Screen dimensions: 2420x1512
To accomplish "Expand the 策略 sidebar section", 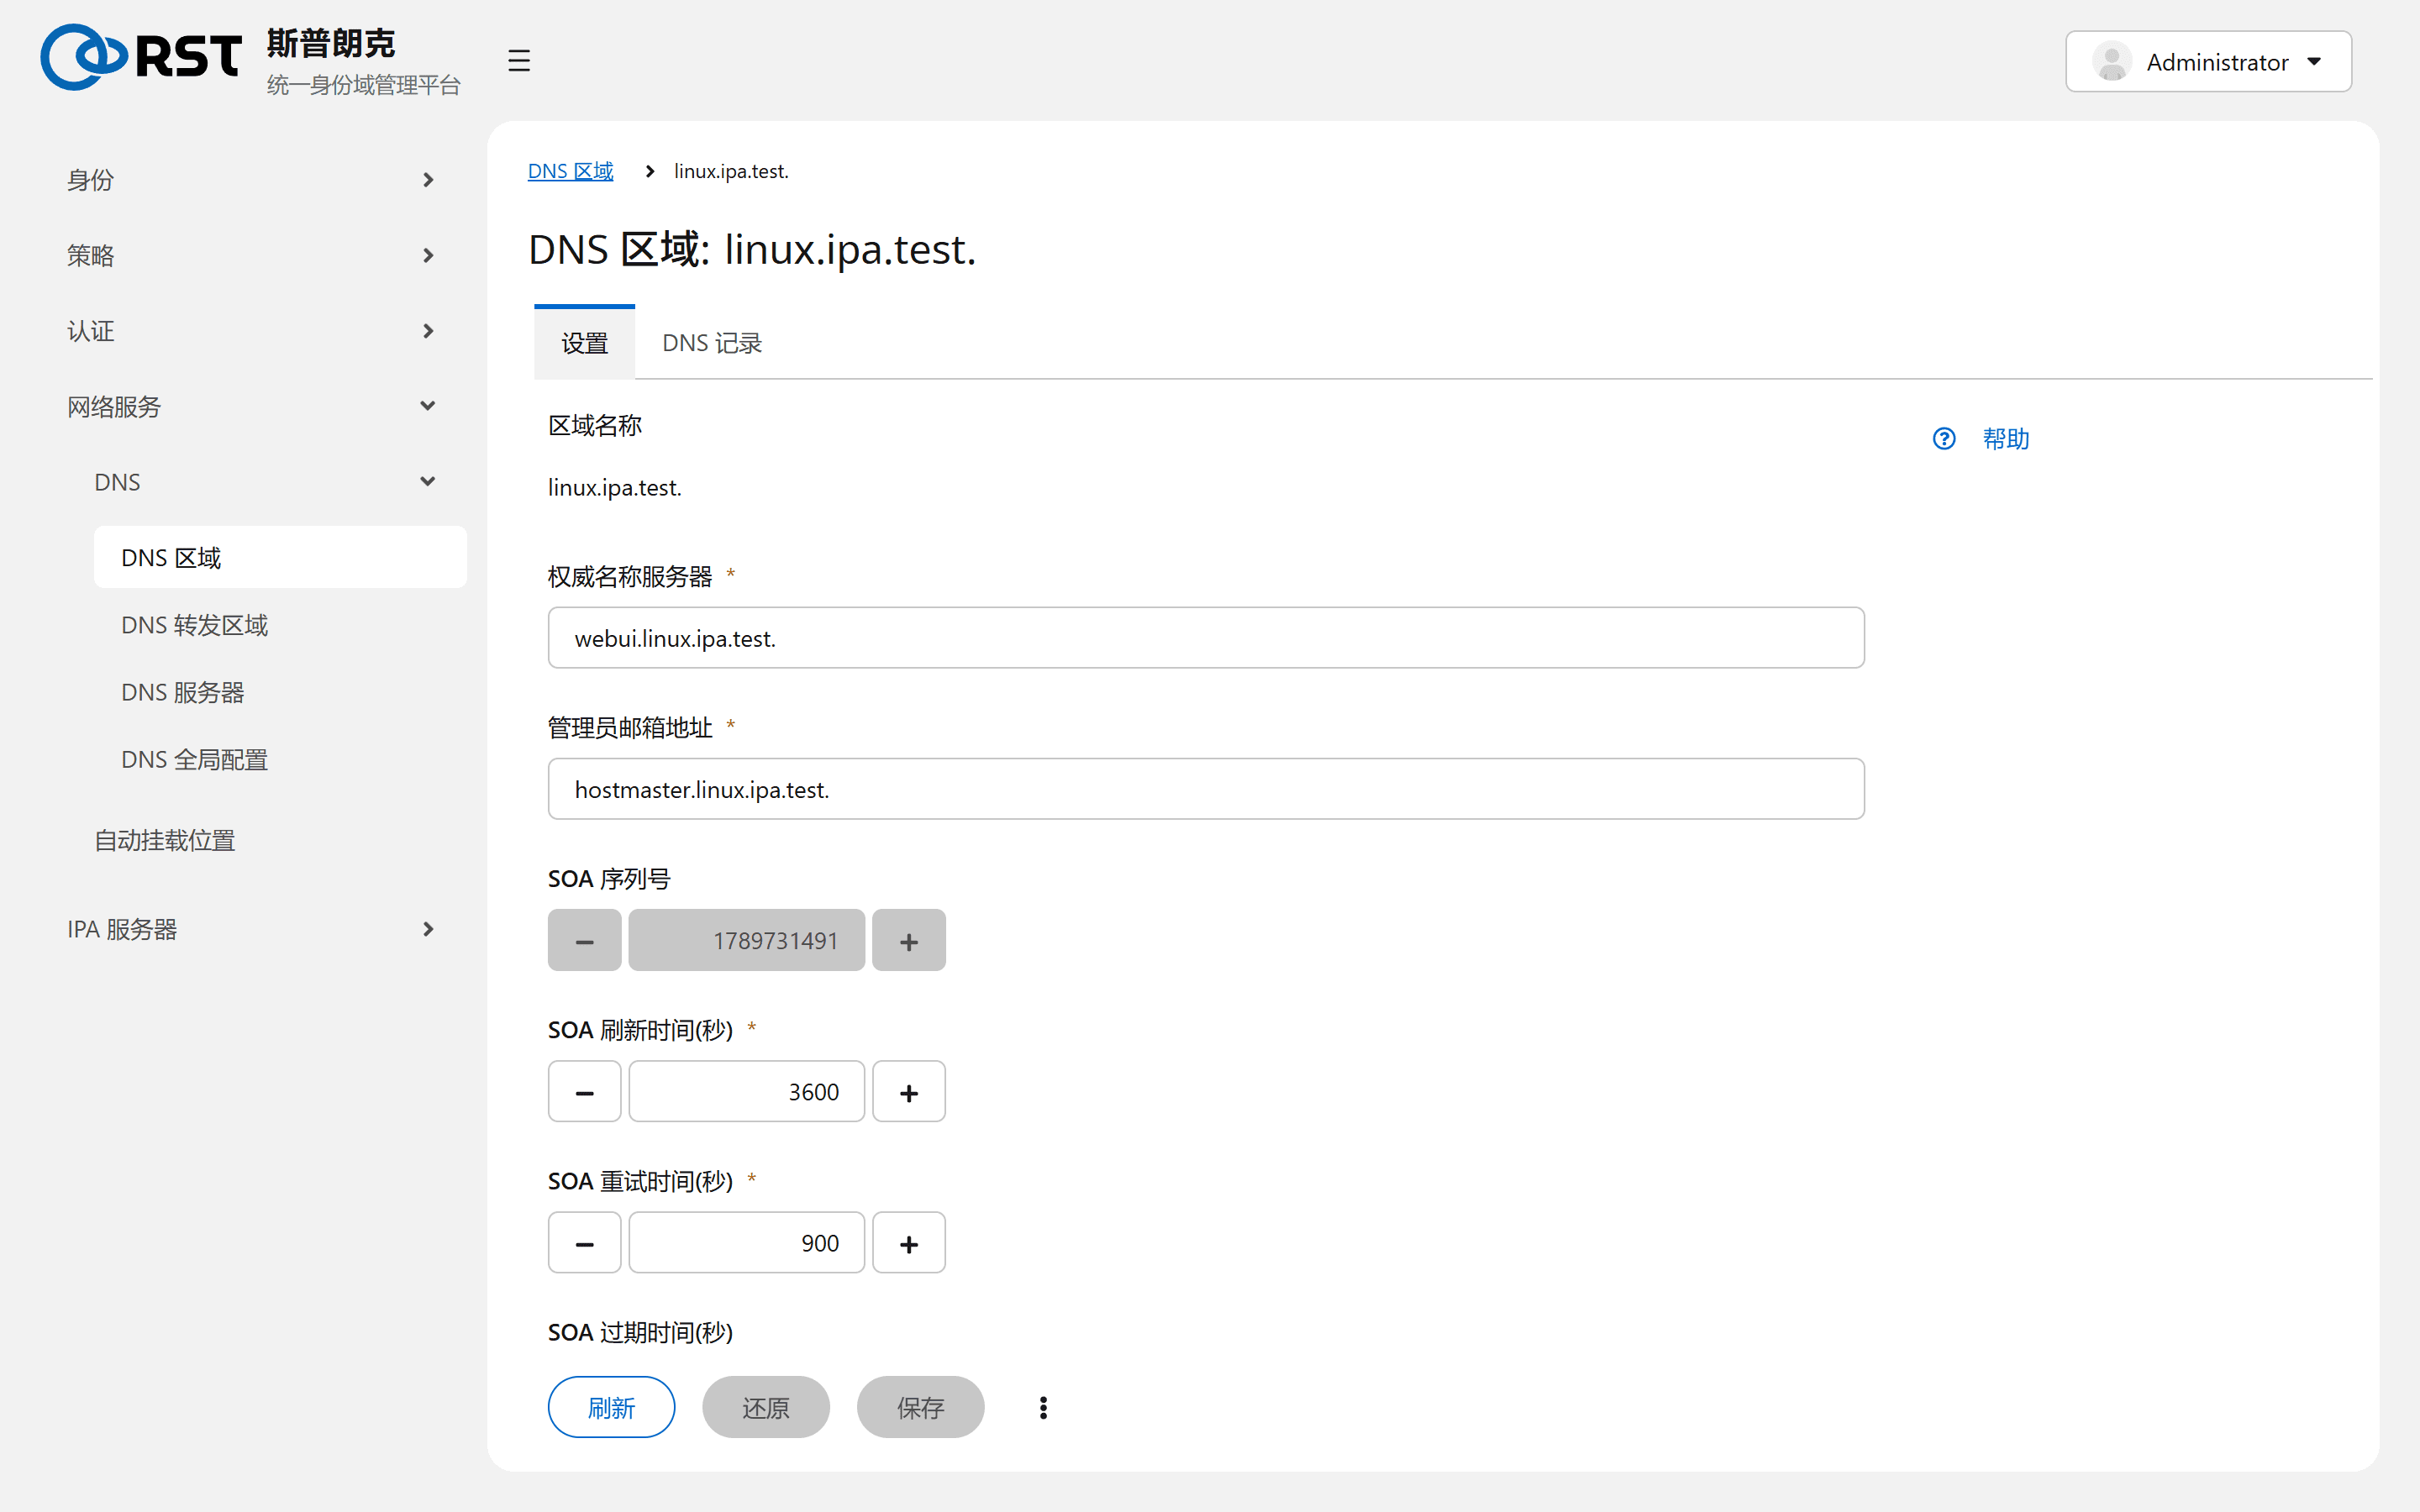I will coord(251,255).
